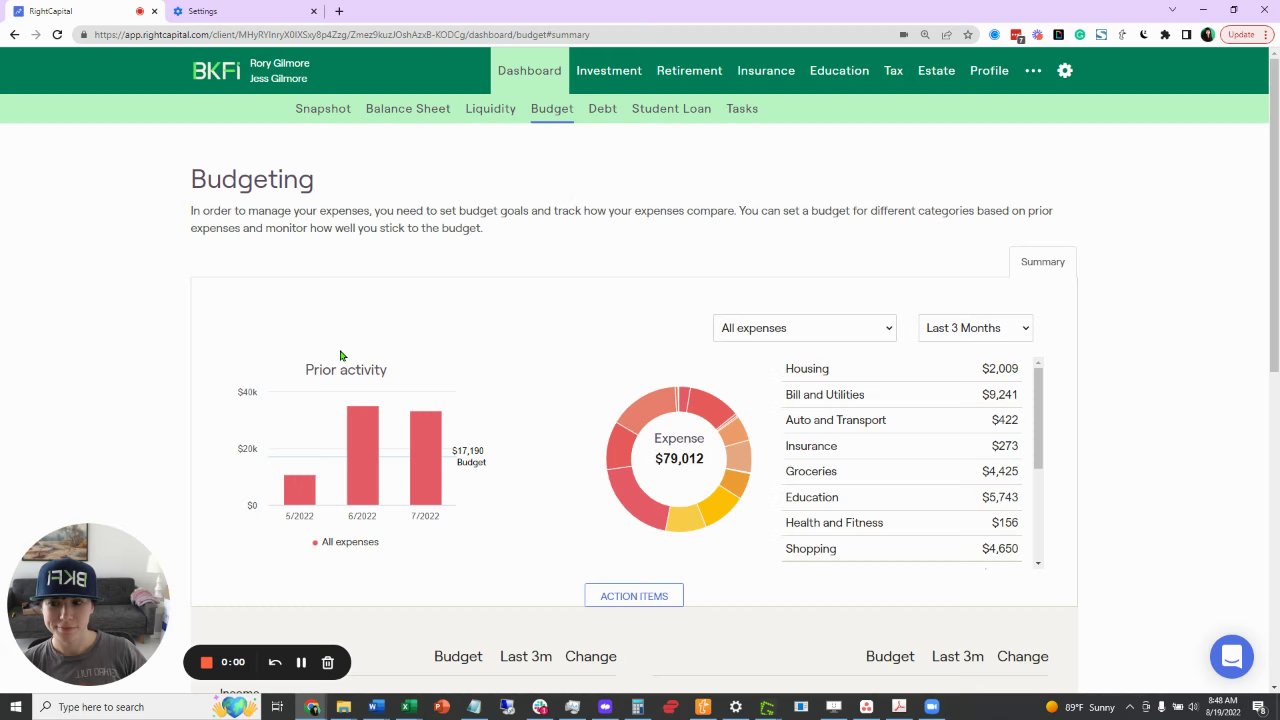Delete the recording with the trash icon
Viewport: 1280px width, 720px height.
pos(327,662)
